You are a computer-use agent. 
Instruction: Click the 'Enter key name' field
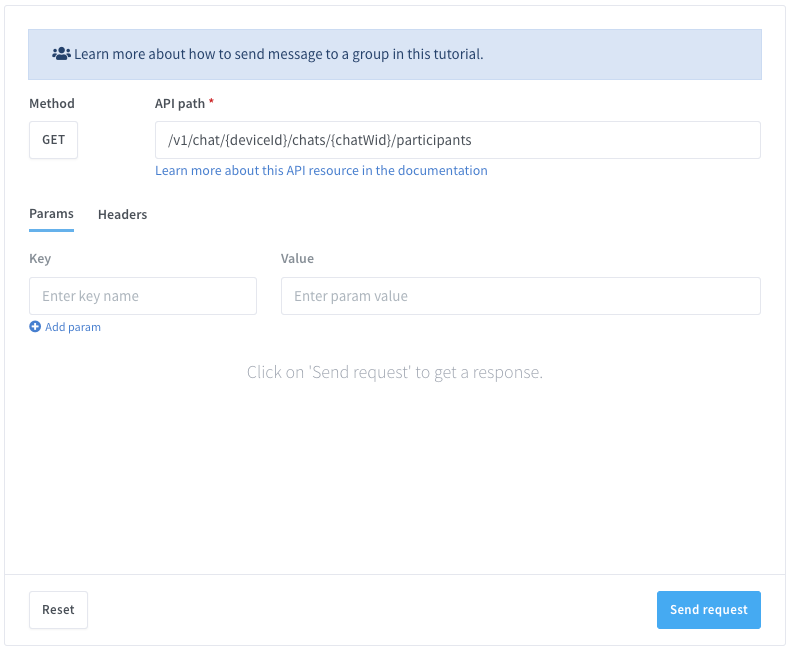(x=143, y=296)
